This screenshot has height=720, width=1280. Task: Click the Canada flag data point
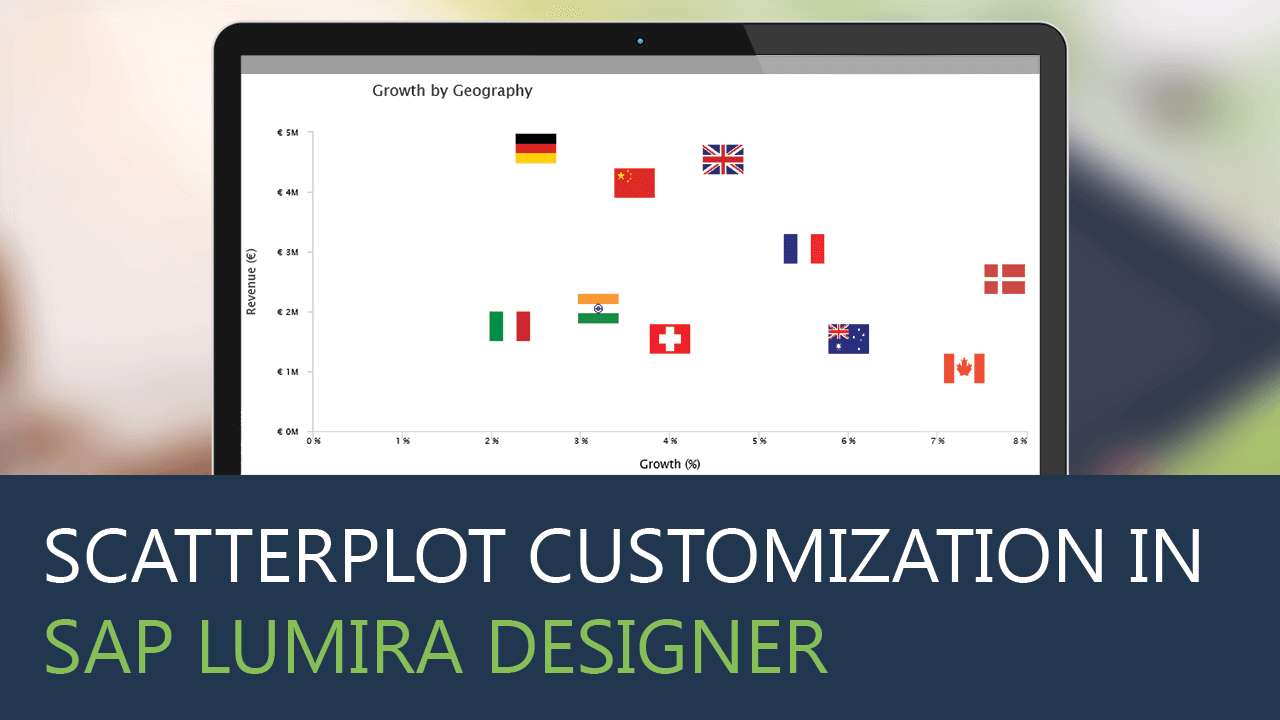coord(964,368)
